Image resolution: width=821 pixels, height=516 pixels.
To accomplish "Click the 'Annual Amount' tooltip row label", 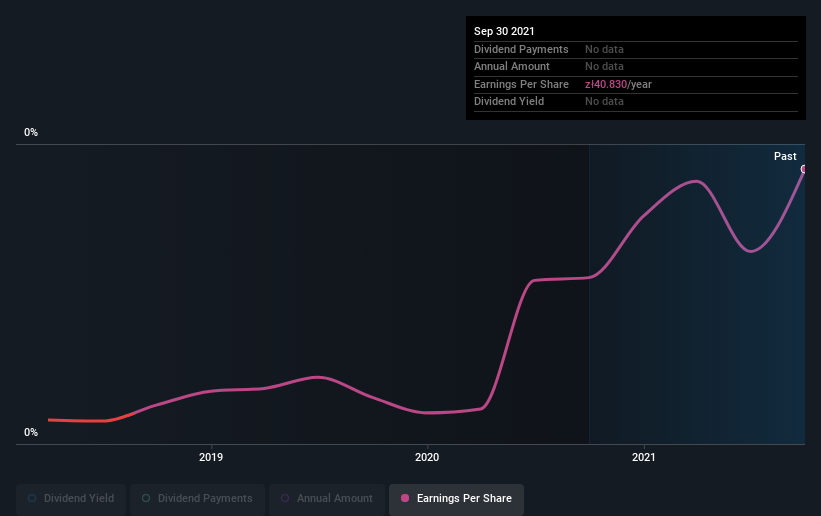I will pos(512,67).
